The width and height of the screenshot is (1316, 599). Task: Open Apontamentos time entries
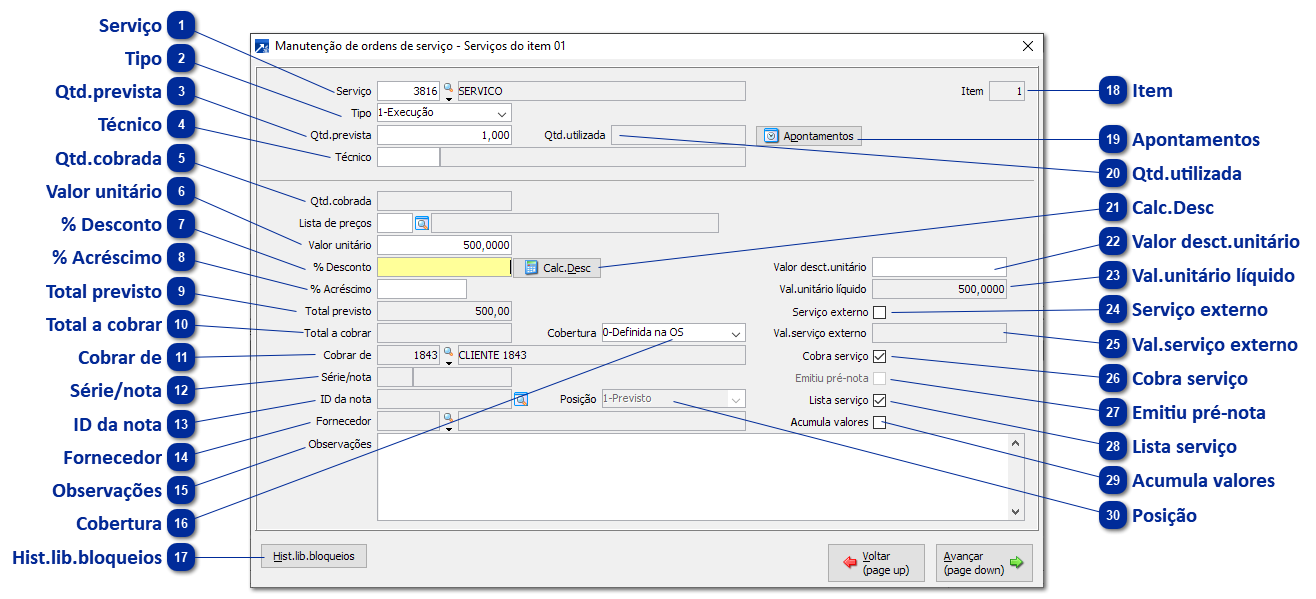coord(808,136)
